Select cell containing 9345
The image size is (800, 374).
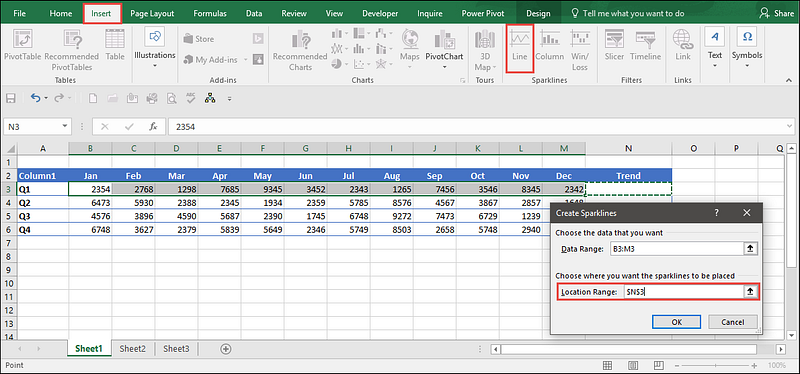coord(263,189)
